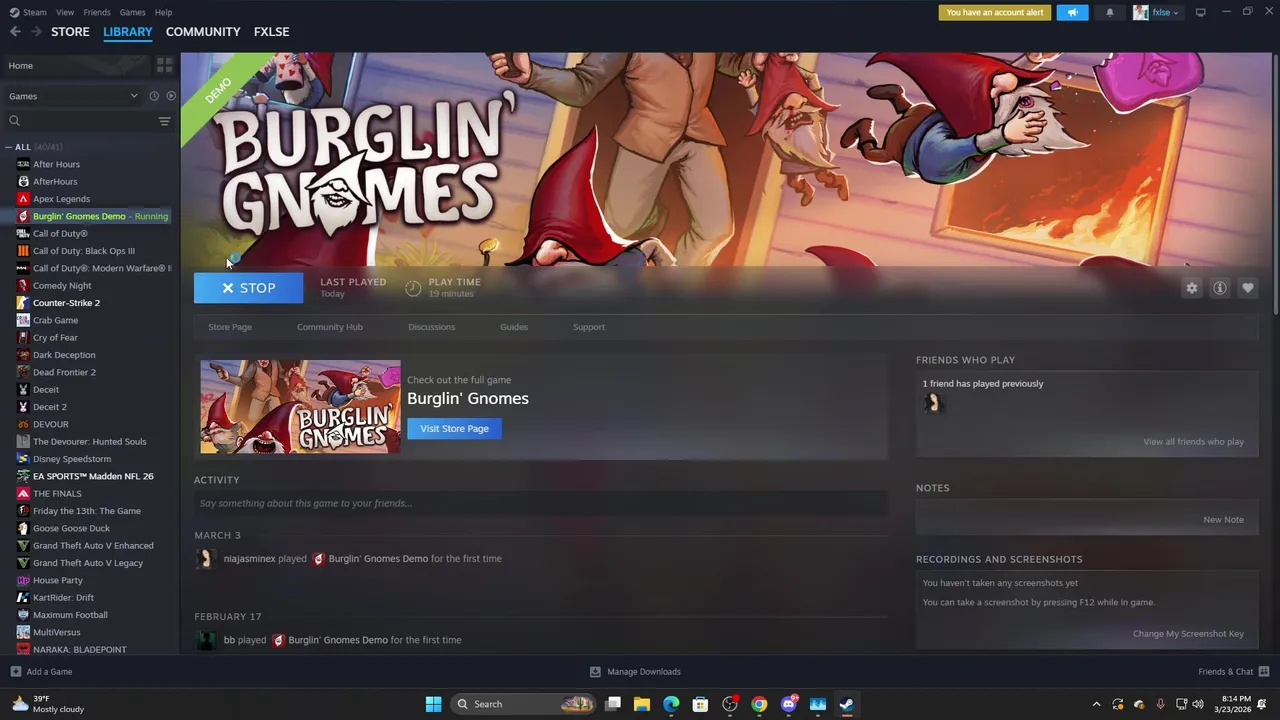Open File Explorer from taskbar
Viewport: 1280px width, 720px height.
[642, 704]
